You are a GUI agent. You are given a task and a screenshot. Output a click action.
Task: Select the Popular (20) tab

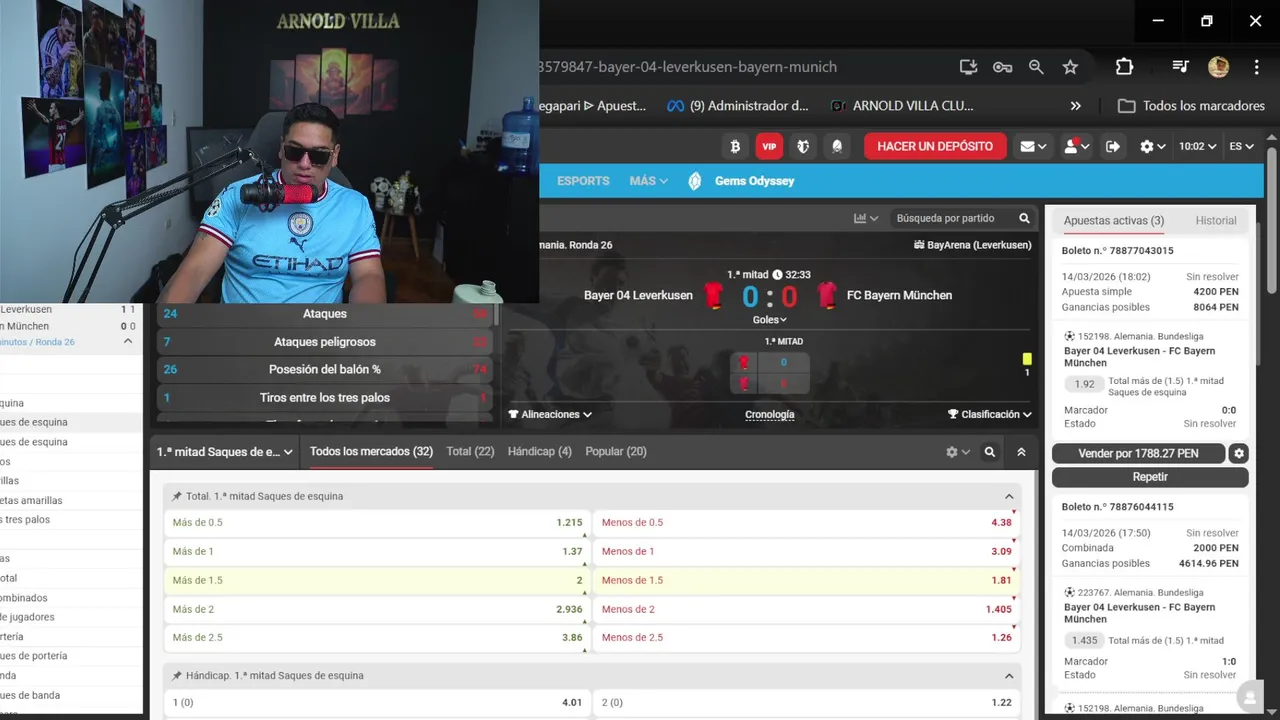(x=616, y=452)
